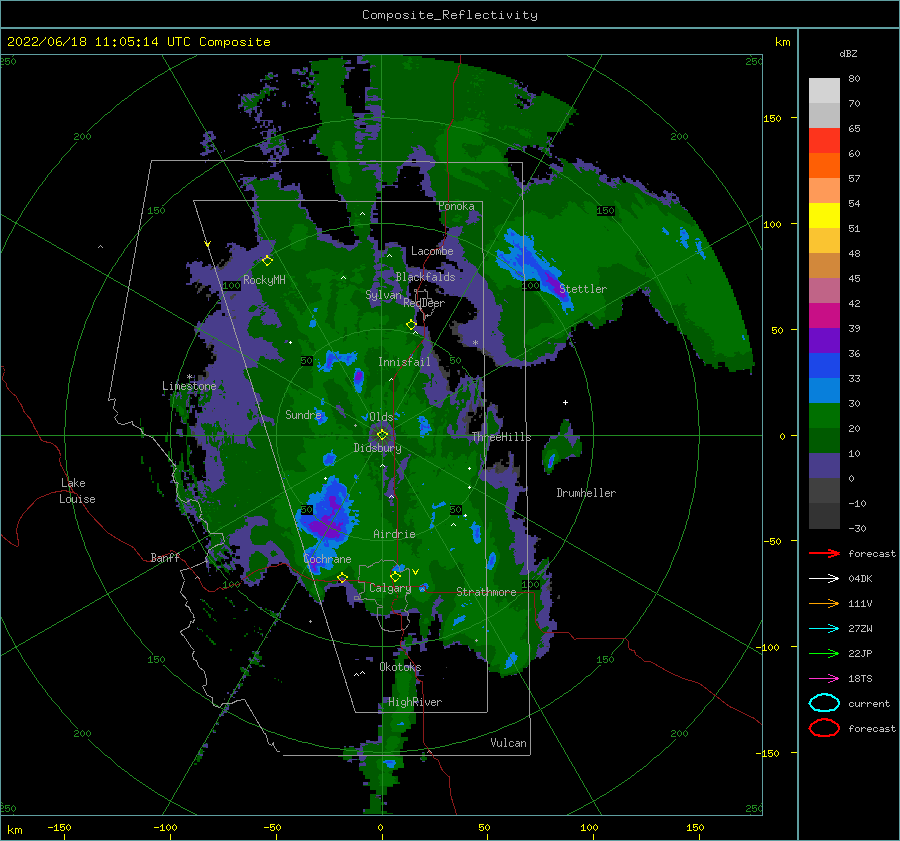The width and height of the screenshot is (900, 841).
Task: Click the cyan 27ZW arrow icon
Action: (x=824, y=629)
